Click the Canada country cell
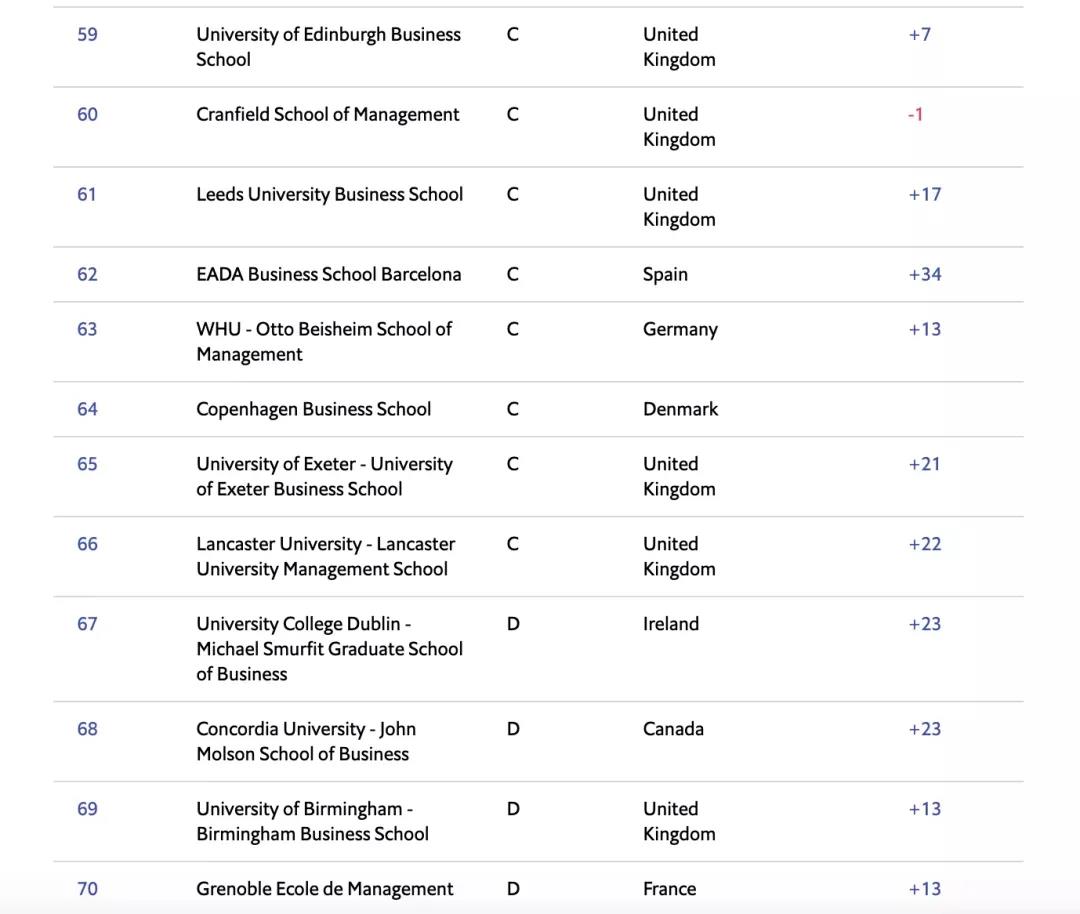The height and width of the screenshot is (914, 1080). [x=673, y=729]
